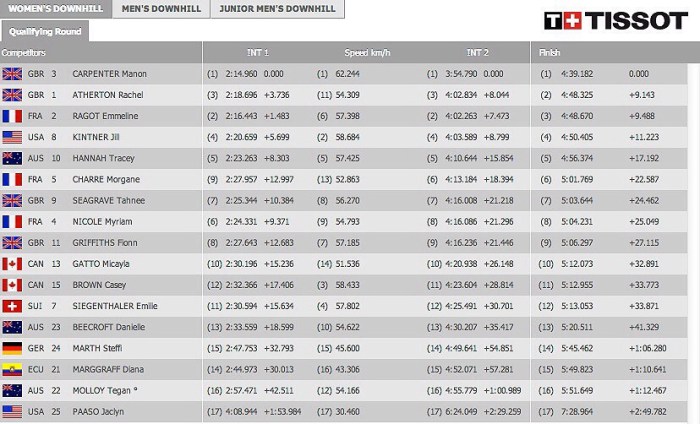Image resolution: width=700 pixels, height=424 pixels.
Task: Click the Finish column header
Action: pos(550,53)
